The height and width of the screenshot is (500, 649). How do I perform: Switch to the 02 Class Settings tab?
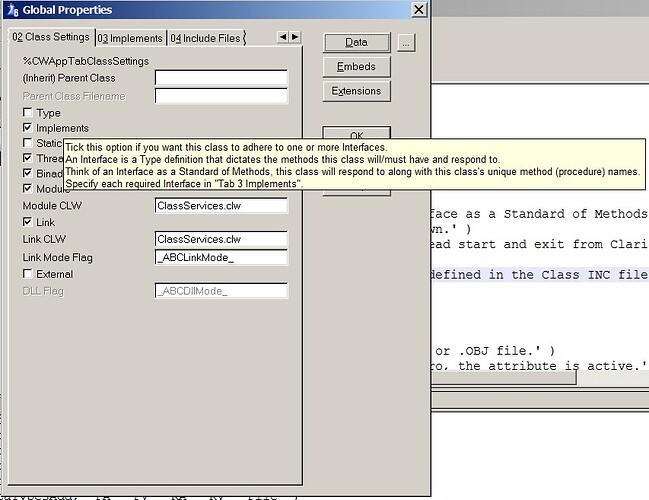coord(50,38)
